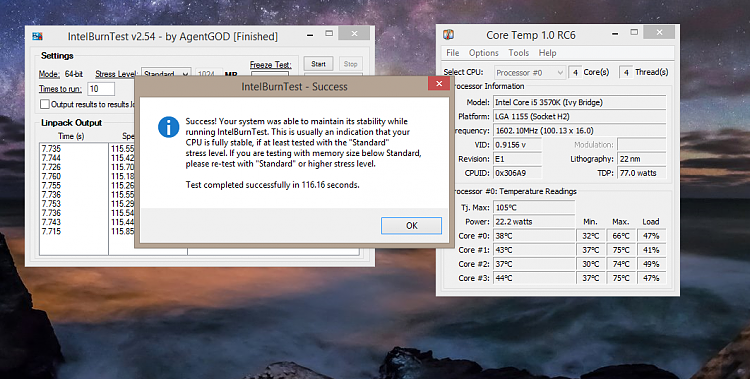750x379 pixels.
Task: Click the Mode label in Settings
Action: [x=49, y=74]
